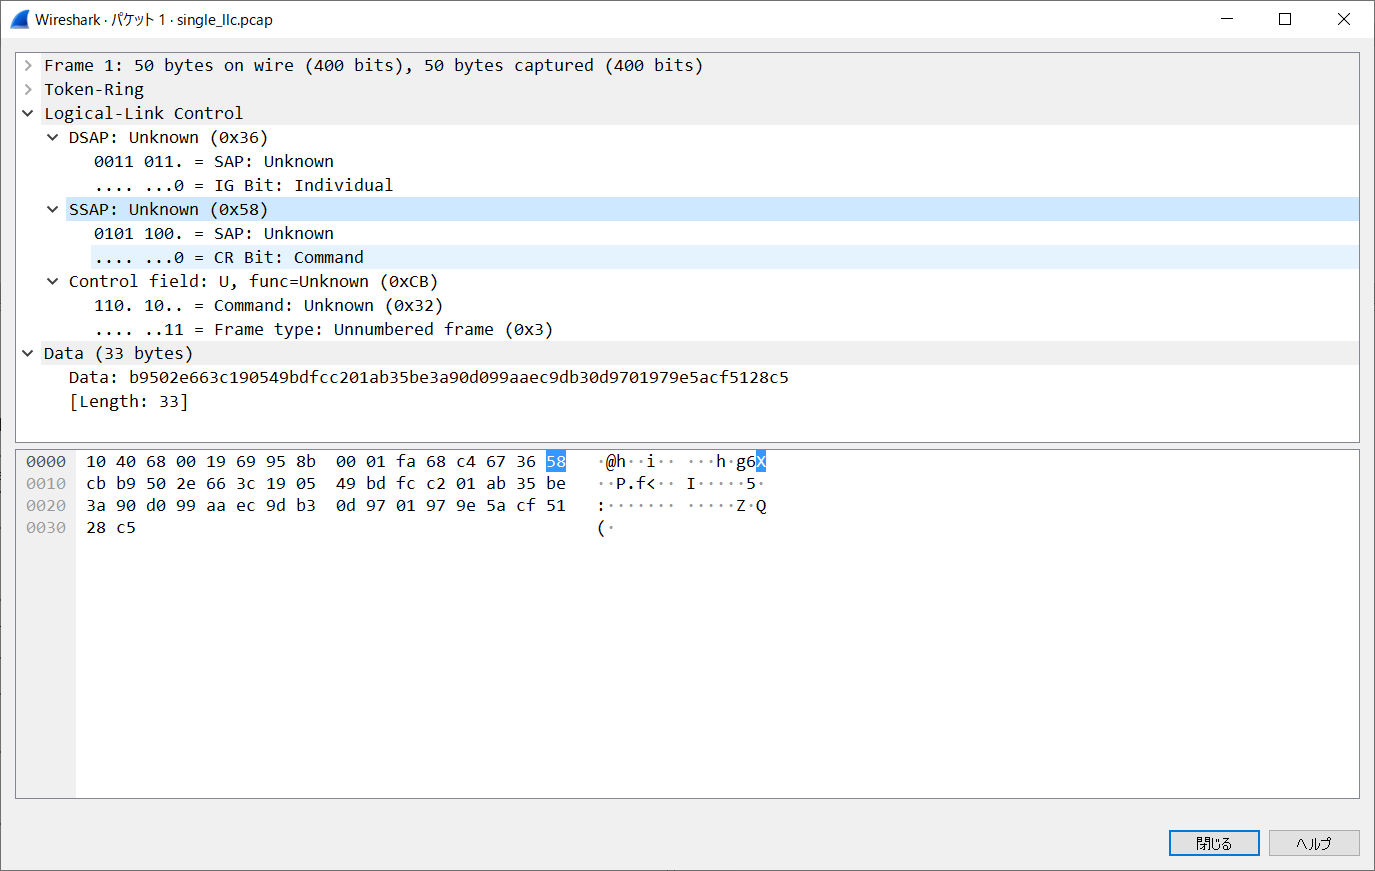Maximize the packet detail window
The width and height of the screenshot is (1375, 871).
[x=1285, y=19]
